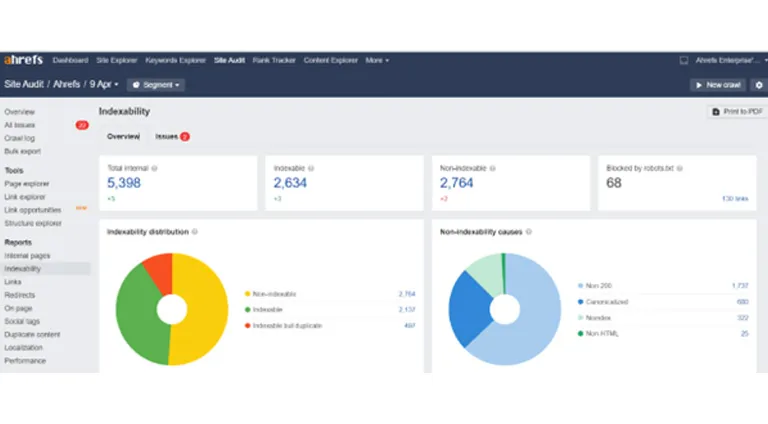Expand the More menu in top navigation
The width and height of the screenshot is (768, 424).
pyautogui.click(x=377, y=60)
